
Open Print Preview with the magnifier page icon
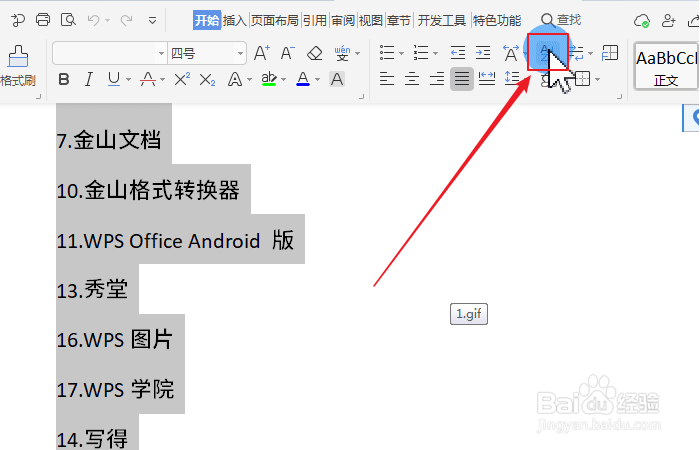pyautogui.click(x=68, y=20)
